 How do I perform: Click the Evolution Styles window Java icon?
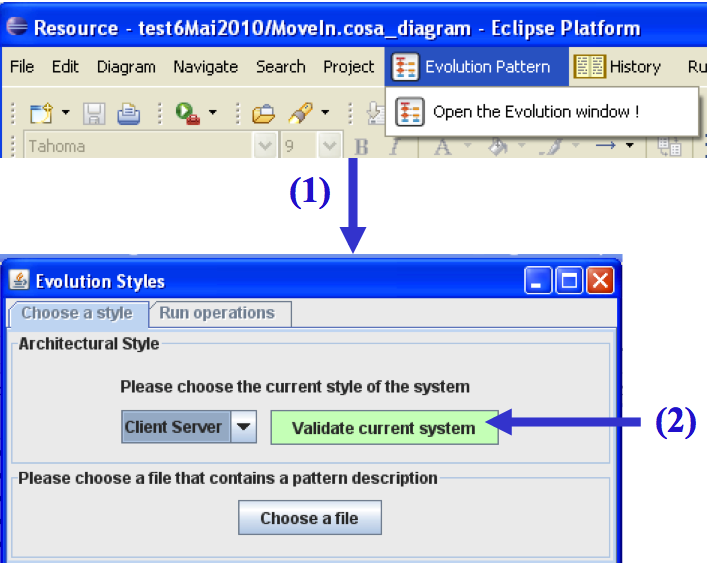(20, 281)
